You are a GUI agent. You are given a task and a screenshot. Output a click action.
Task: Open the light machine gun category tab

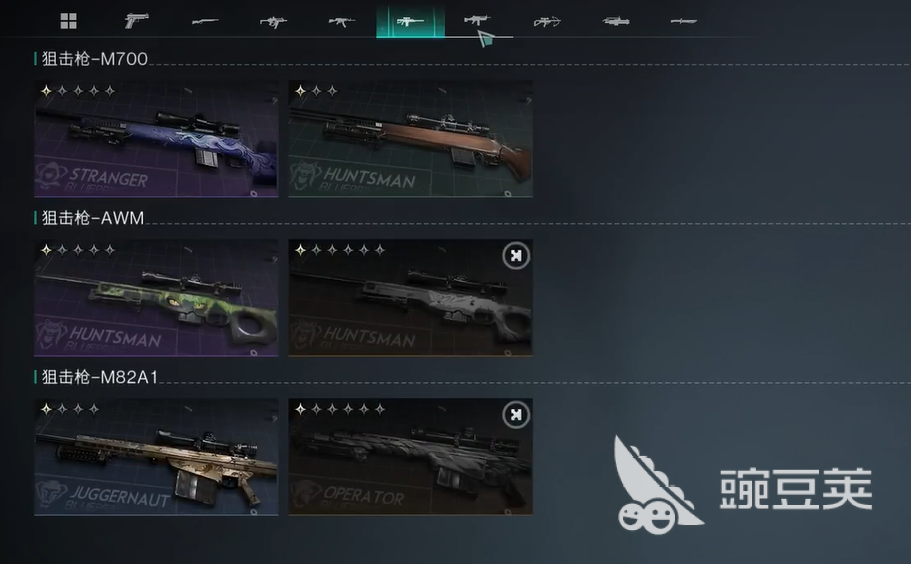coord(478,20)
